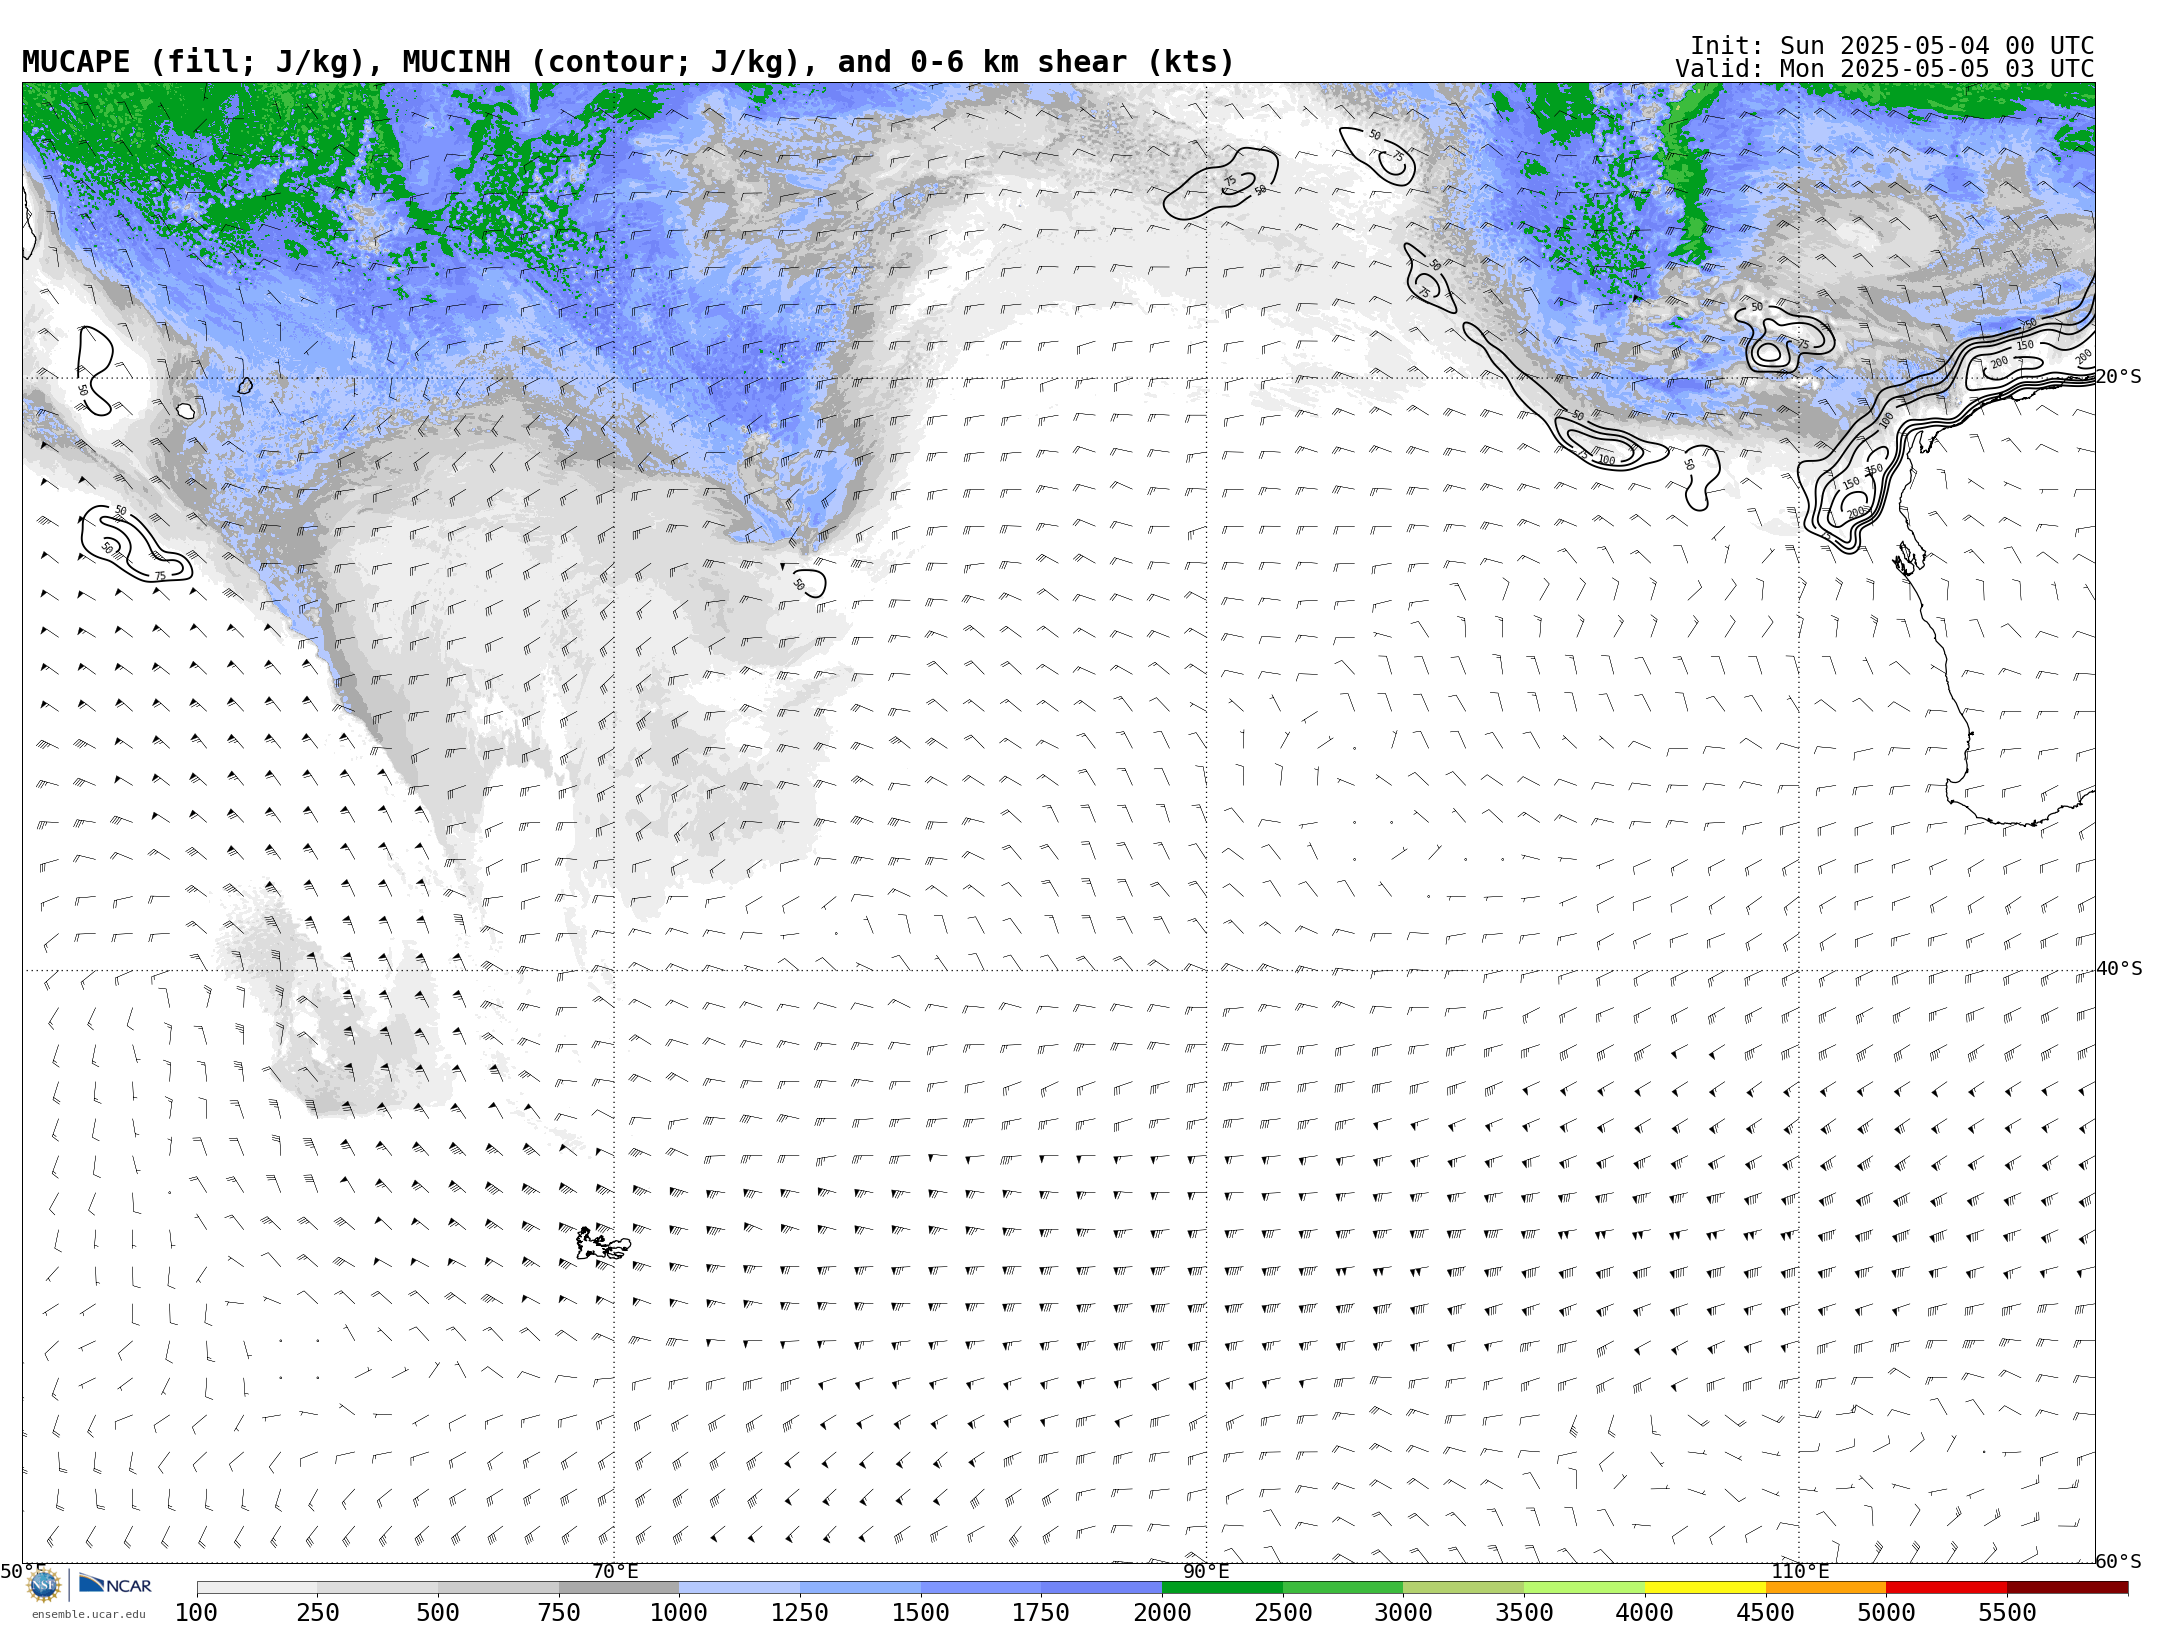Viewport: 2160px width, 1626px height.
Task: Select the MUCAPE MUCINH shear chart title
Action: click(628, 62)
